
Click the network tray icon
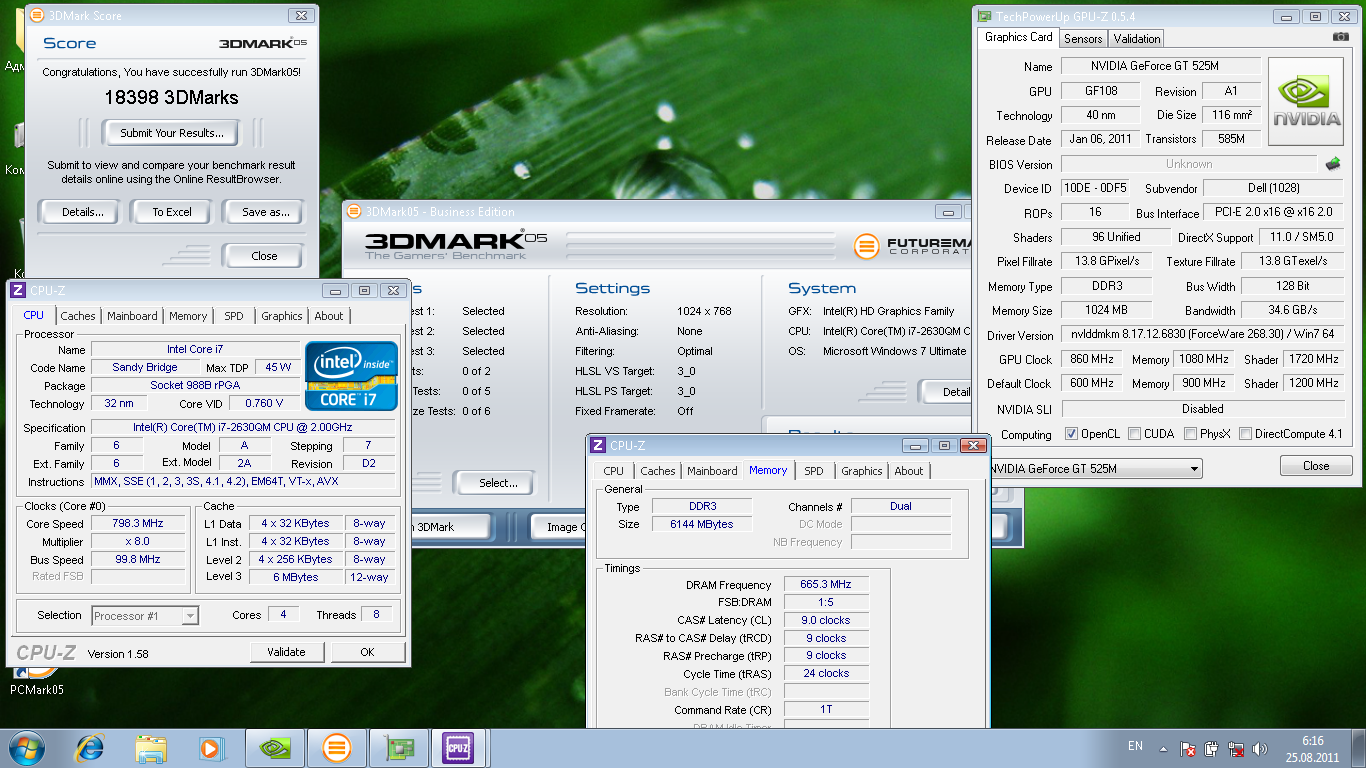click(1236, 748)
